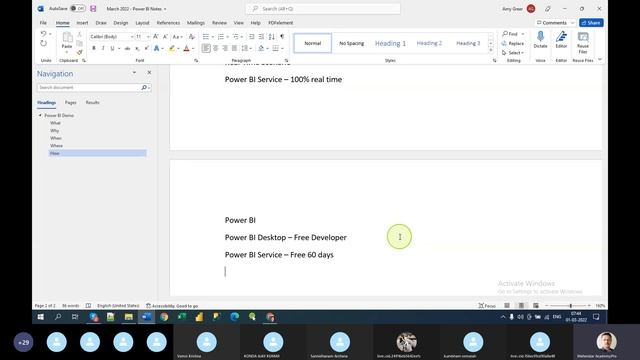Select the Format Painter brush icon
The image size is (640, 360).
coord(80,52)
